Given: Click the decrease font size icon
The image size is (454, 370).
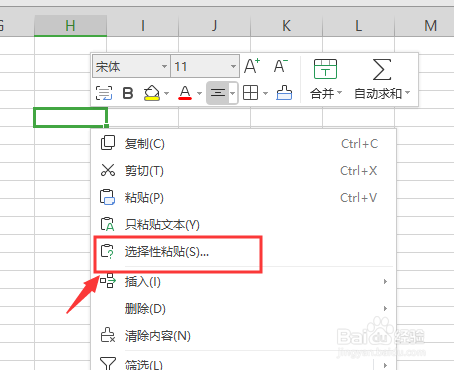Looking at the screenshot, I should tap(281, 66).
